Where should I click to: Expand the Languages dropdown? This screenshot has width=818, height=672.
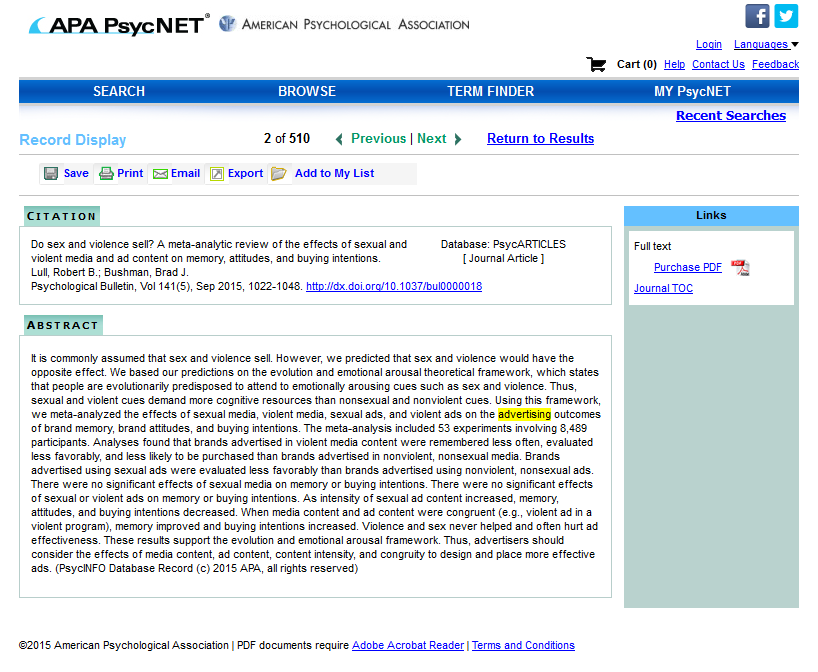(766, 44)
